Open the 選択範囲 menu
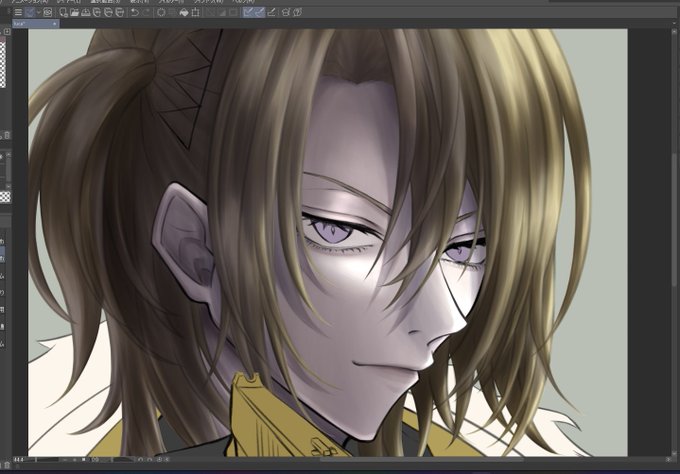The width and height of the screenshot is (680, 474). pos(105,2)
